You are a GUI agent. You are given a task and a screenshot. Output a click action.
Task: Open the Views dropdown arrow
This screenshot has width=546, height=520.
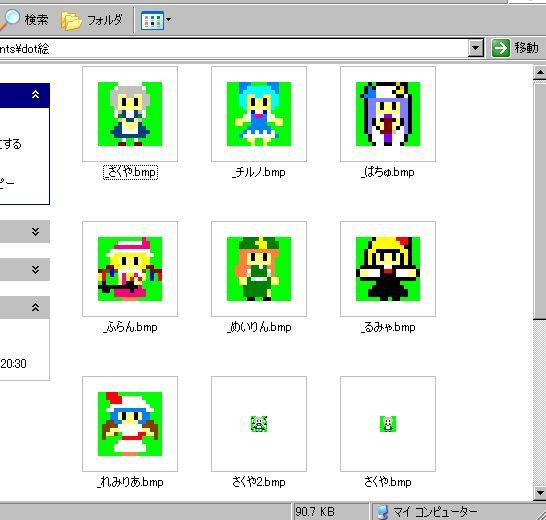point(168,20)
